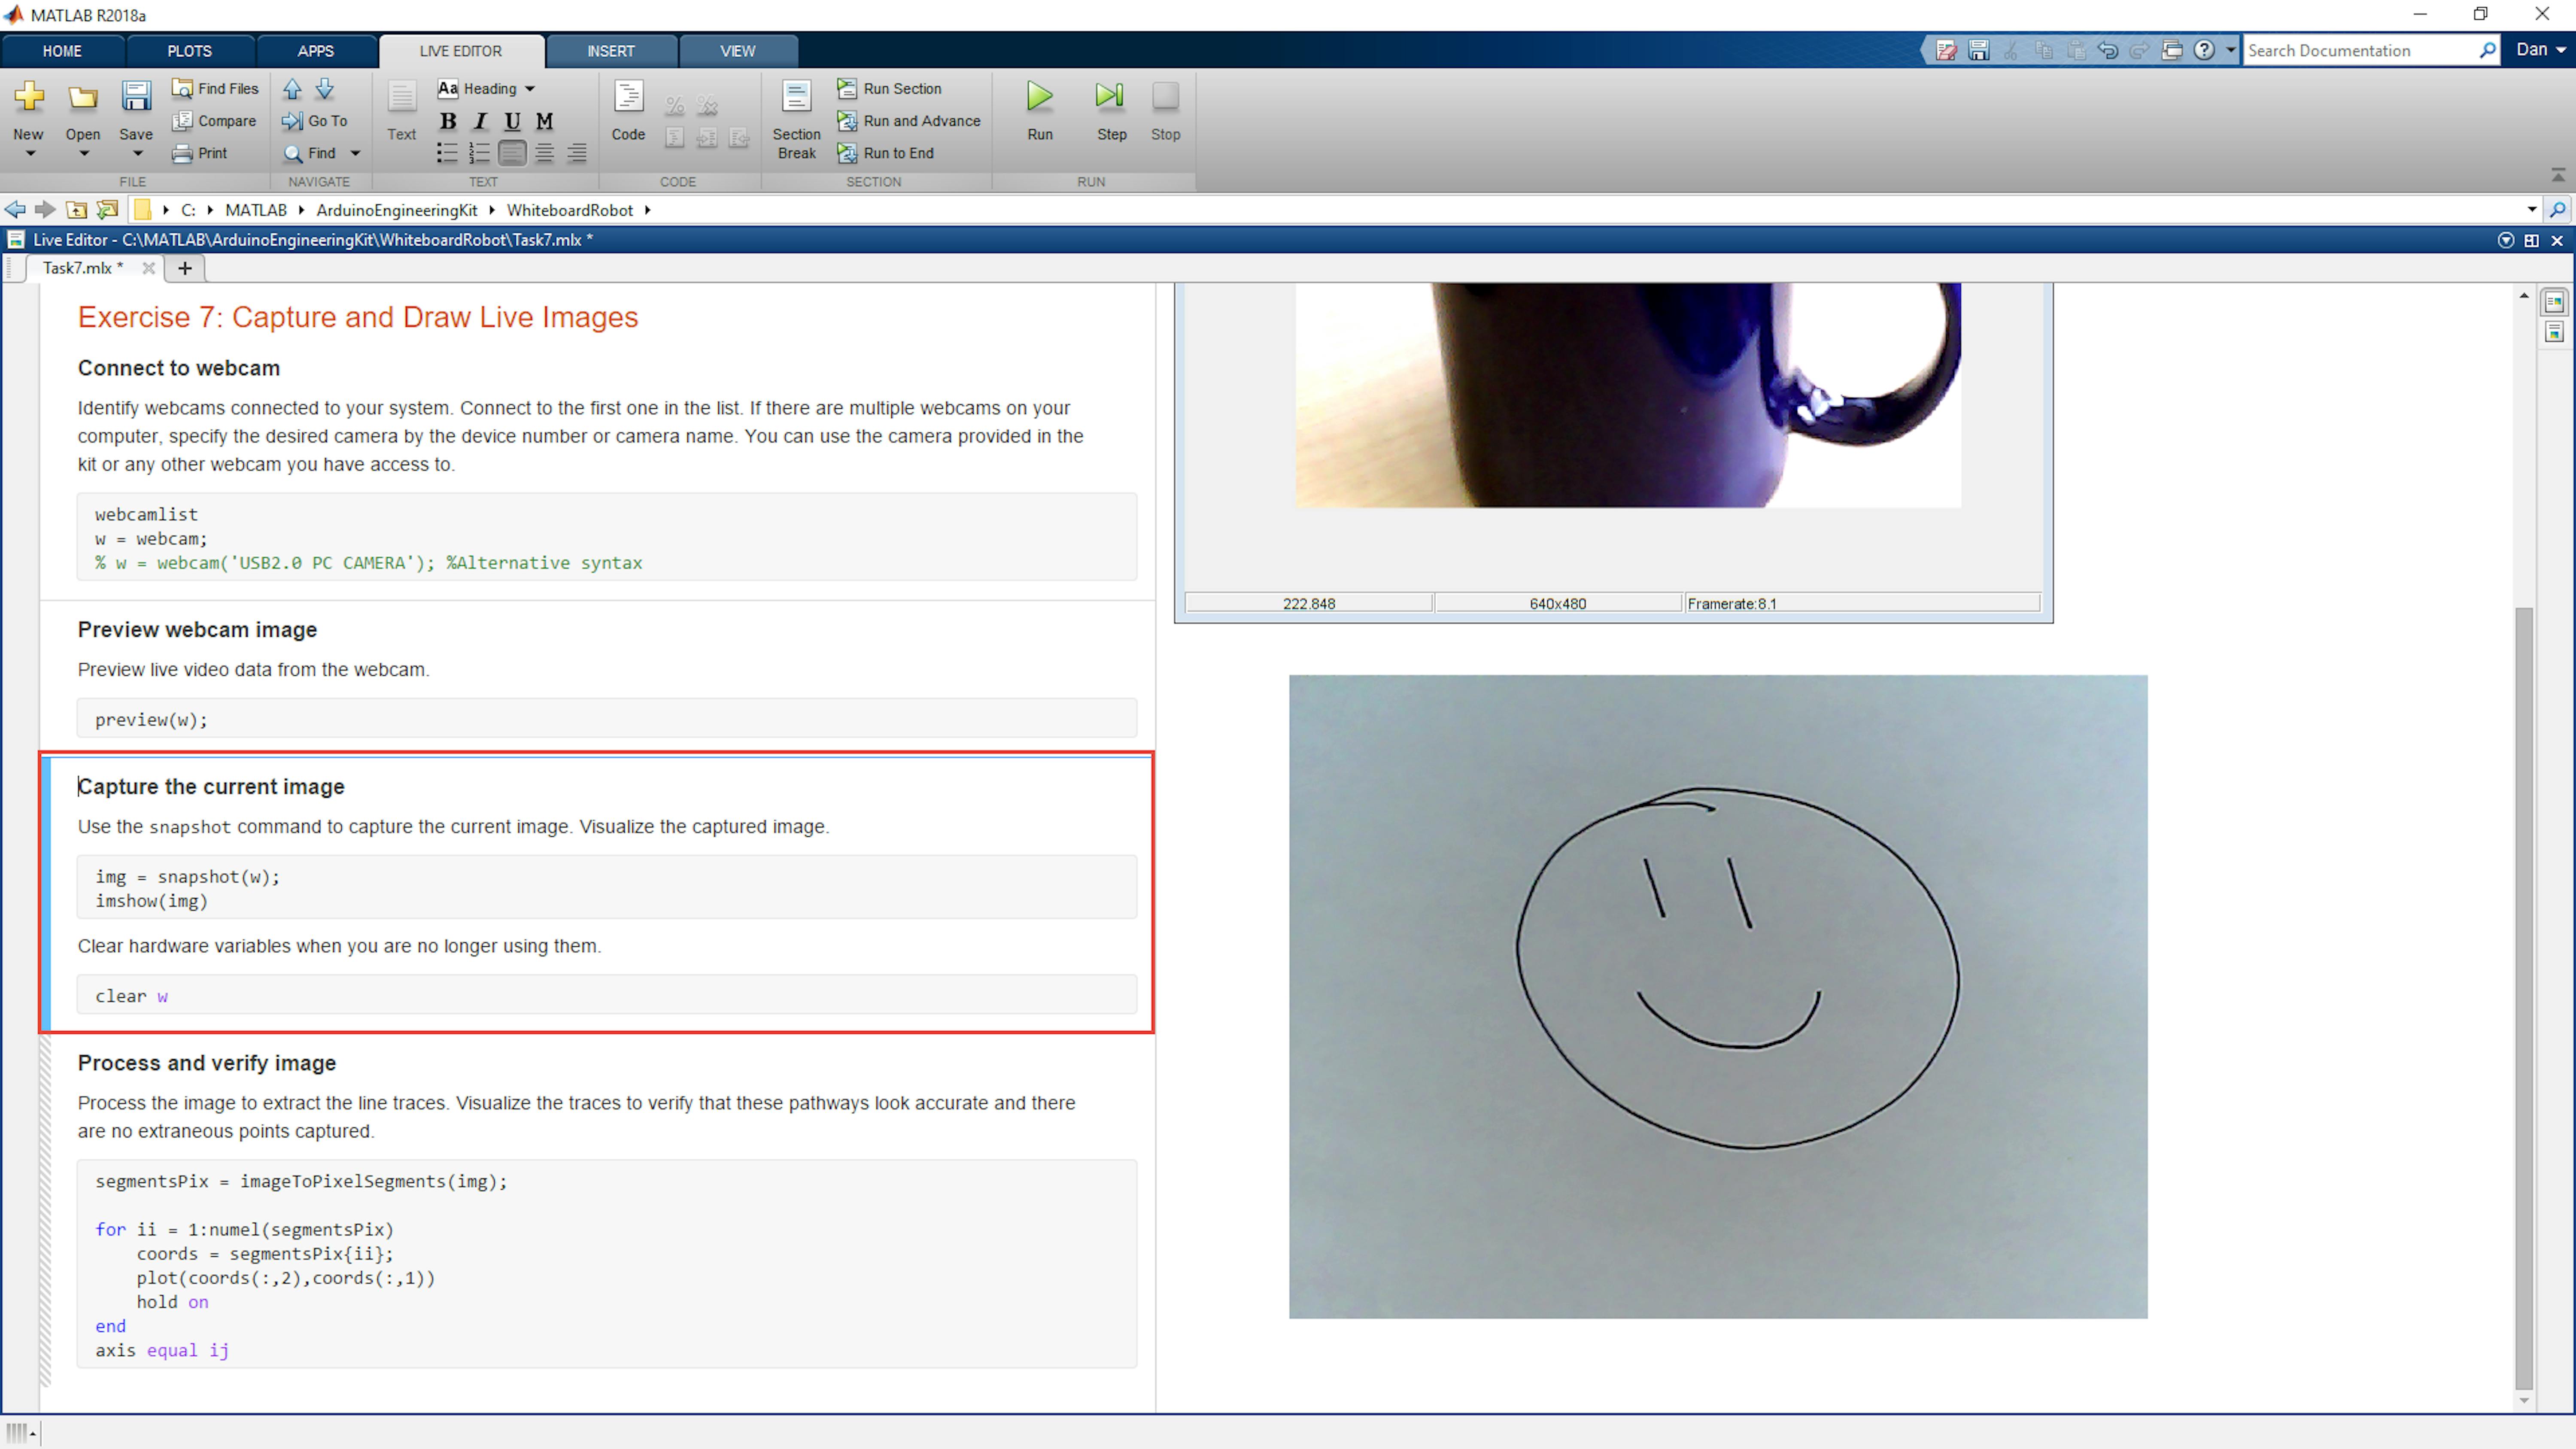Close the Task7.mlx tab
Viewport: 2576px width, 1449px height.
[148, 268]
